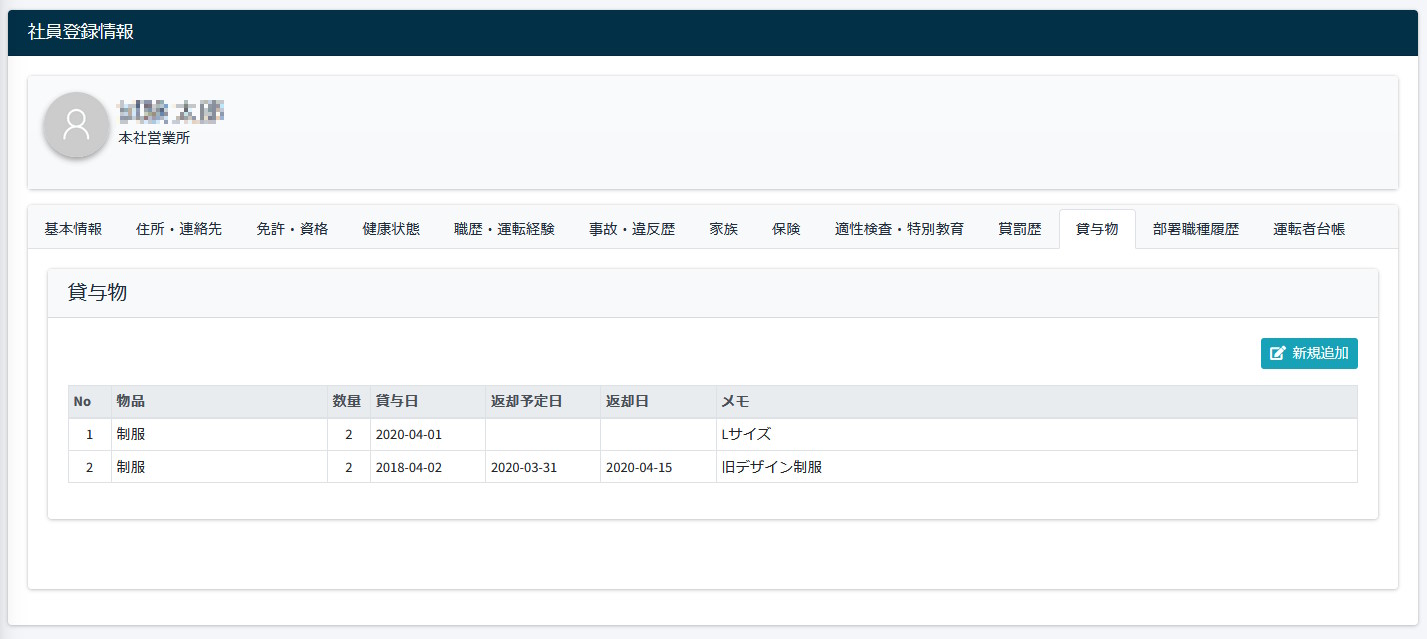Click the 返却予定日 column header
The image size is (1427, 639).
tap(527, 402)
